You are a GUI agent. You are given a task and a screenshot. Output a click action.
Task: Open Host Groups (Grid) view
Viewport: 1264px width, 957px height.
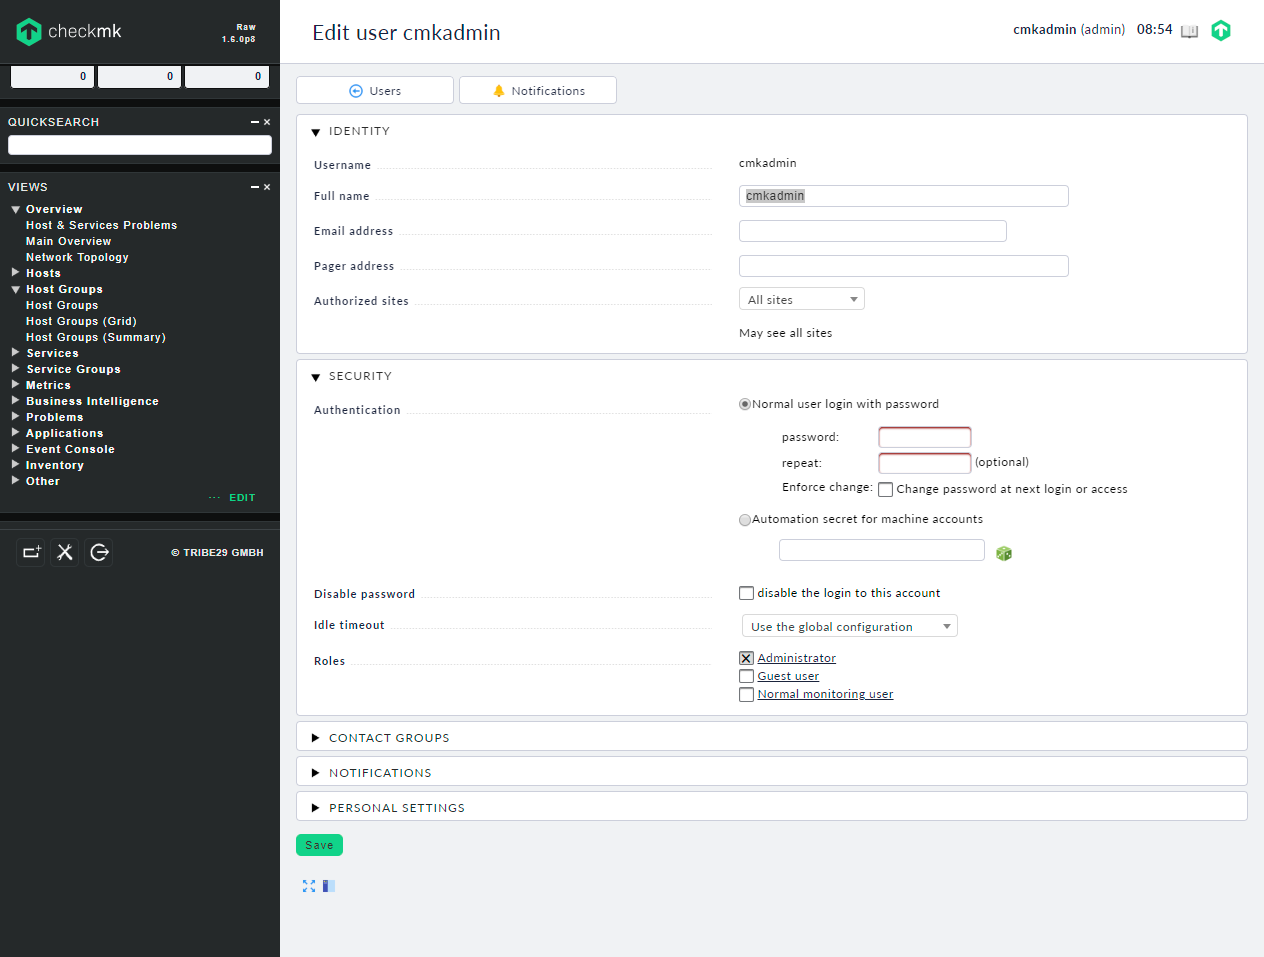81,321
